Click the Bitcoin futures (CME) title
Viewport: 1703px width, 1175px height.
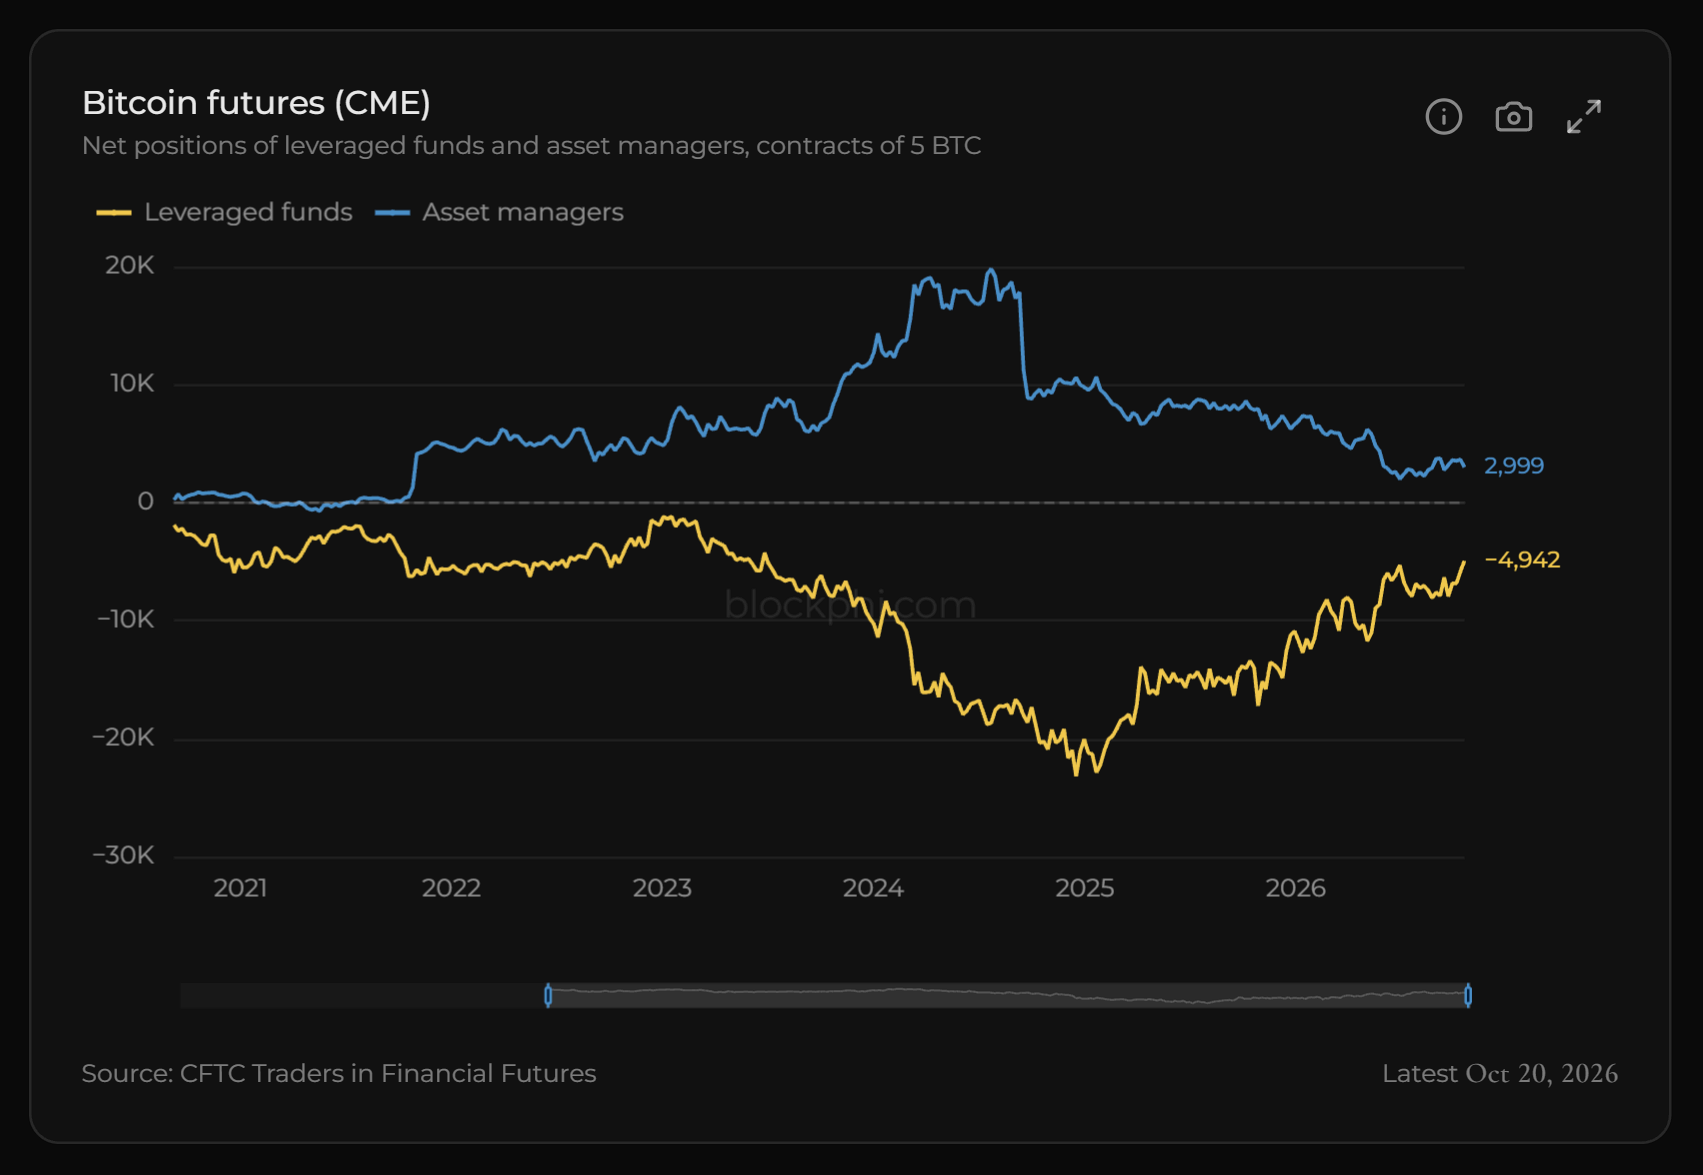pos(256,103)
